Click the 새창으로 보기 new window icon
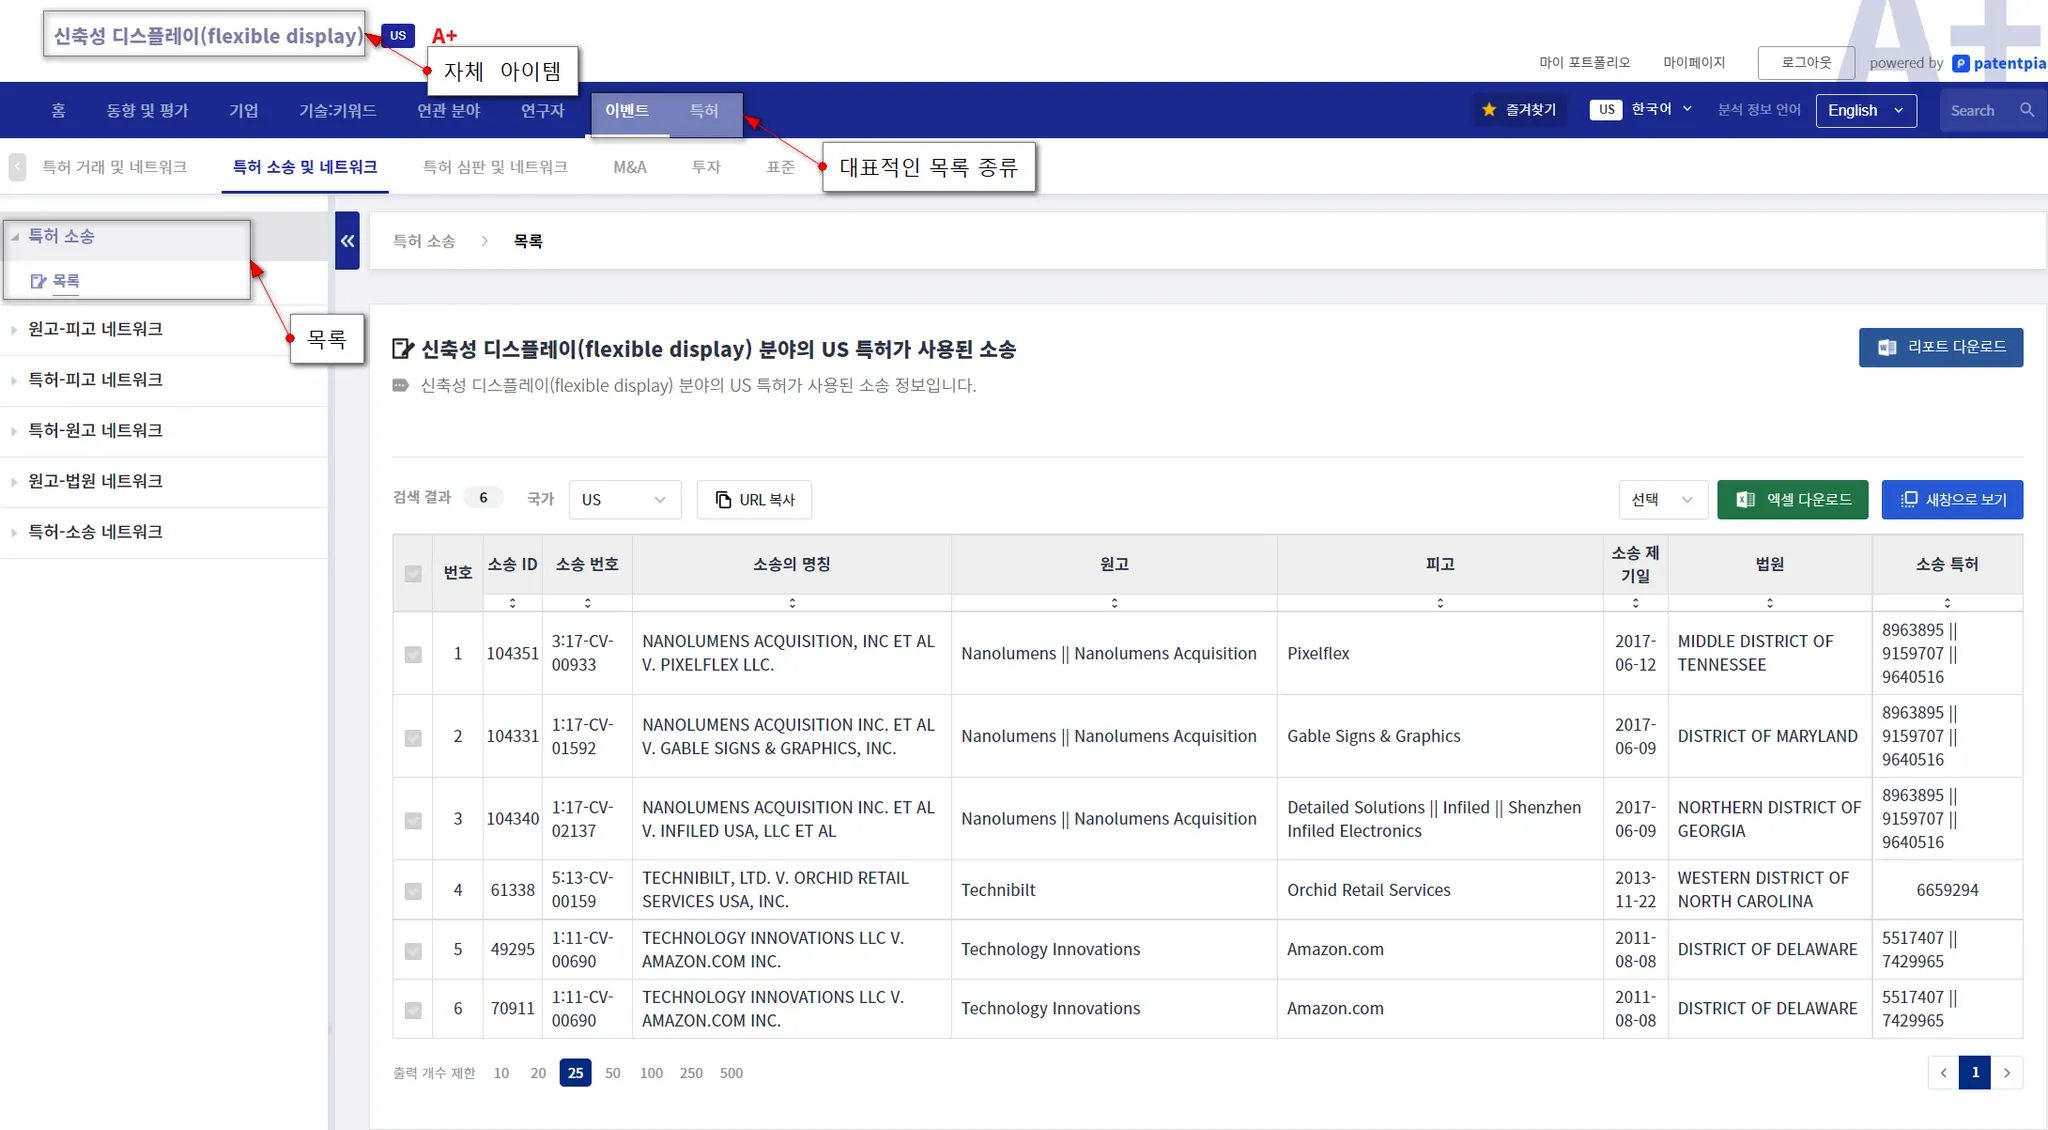The width and height of the screenshot is (2048, 1130). click(x=1908, y=500)
